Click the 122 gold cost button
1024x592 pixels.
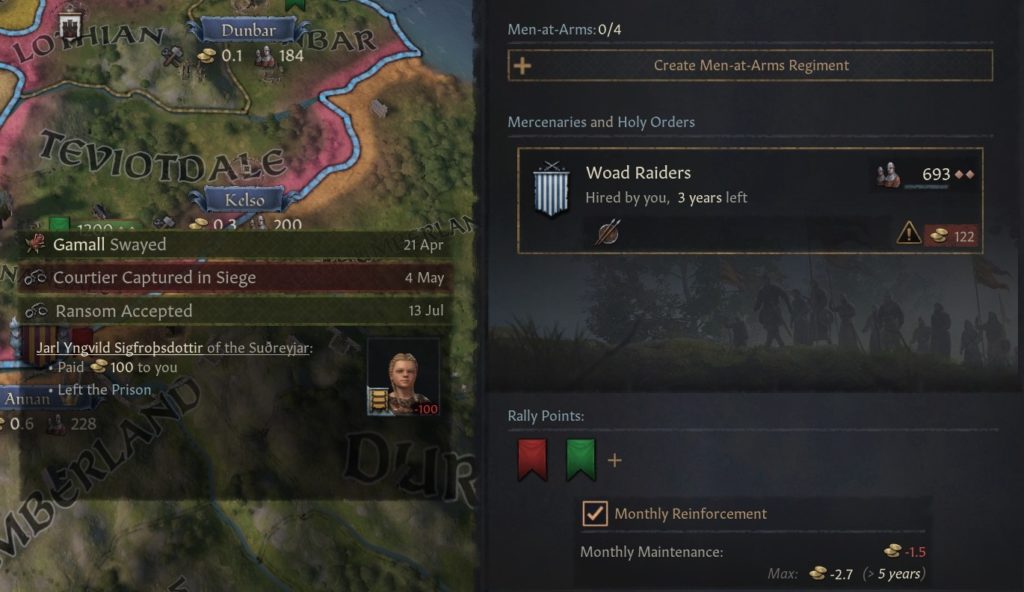[x=952, y=236]
